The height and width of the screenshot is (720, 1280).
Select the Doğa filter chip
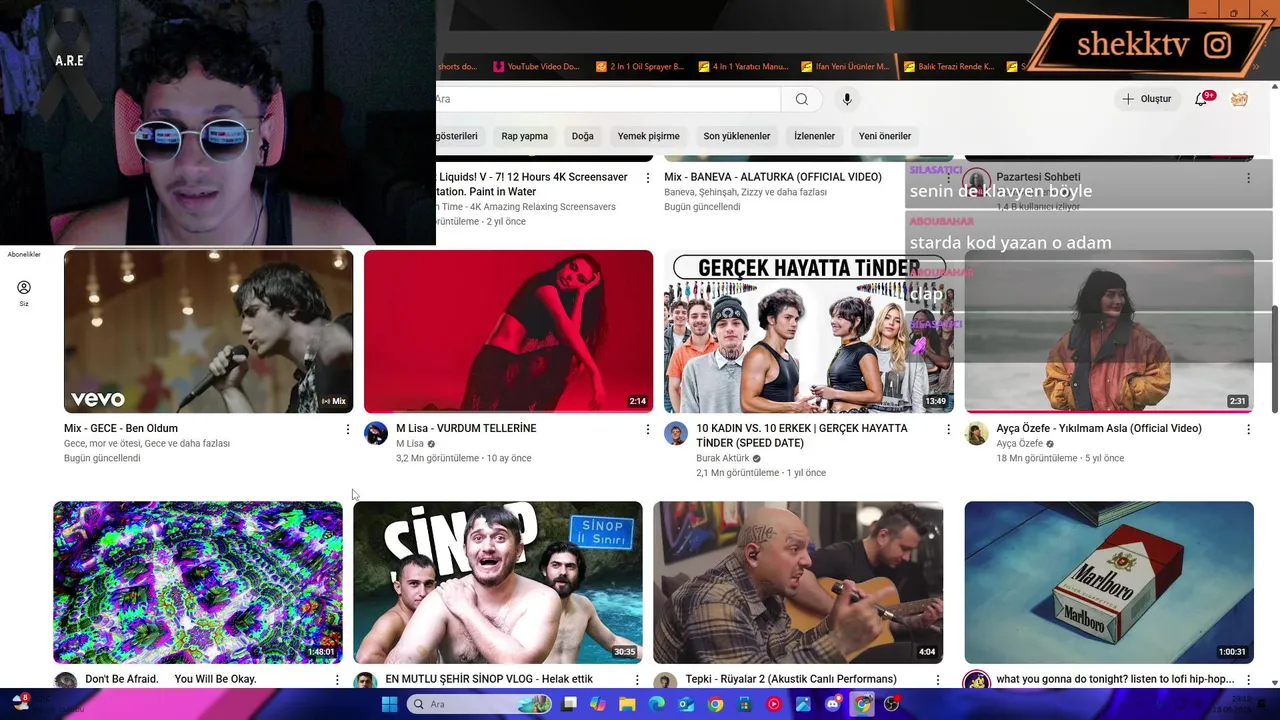tap(583, 136)
